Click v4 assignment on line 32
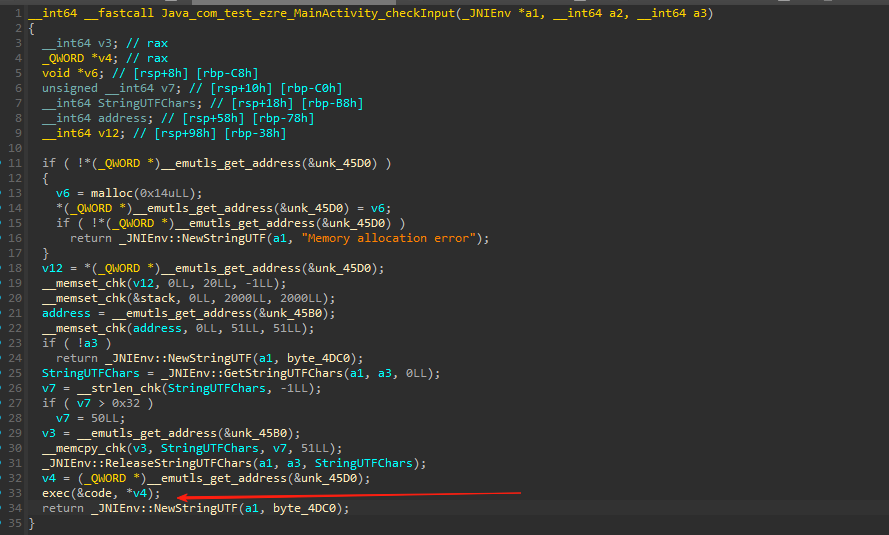 [49, 478]
